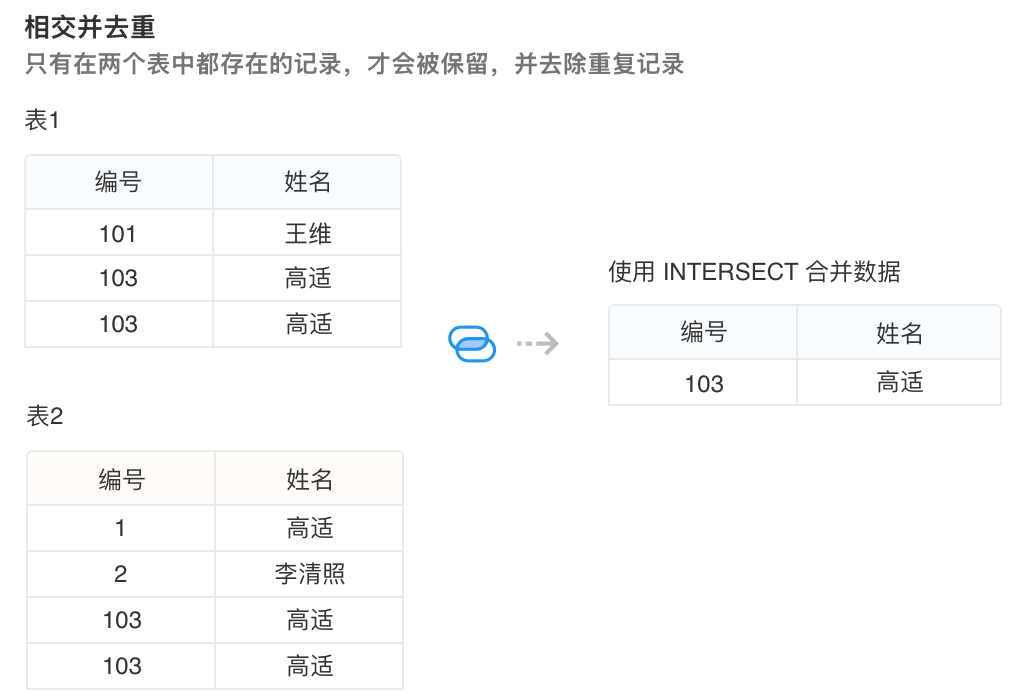This screenshot has height=694, width=1026.
Task: Select the 高适 cell in the result table
Action: (x=899, y=383)
